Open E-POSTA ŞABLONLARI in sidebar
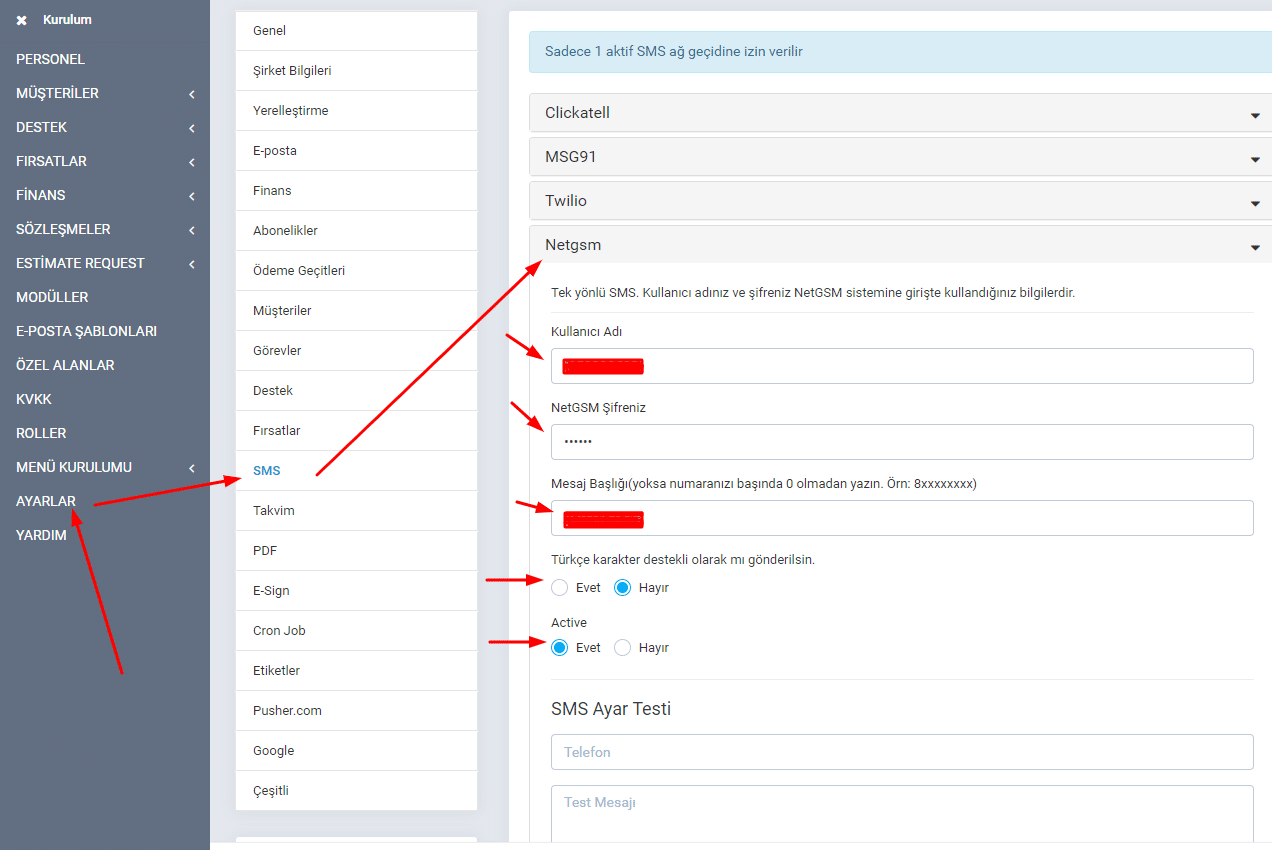The width and height of the screenshot is (1272, 850). (x=86, y=331)
